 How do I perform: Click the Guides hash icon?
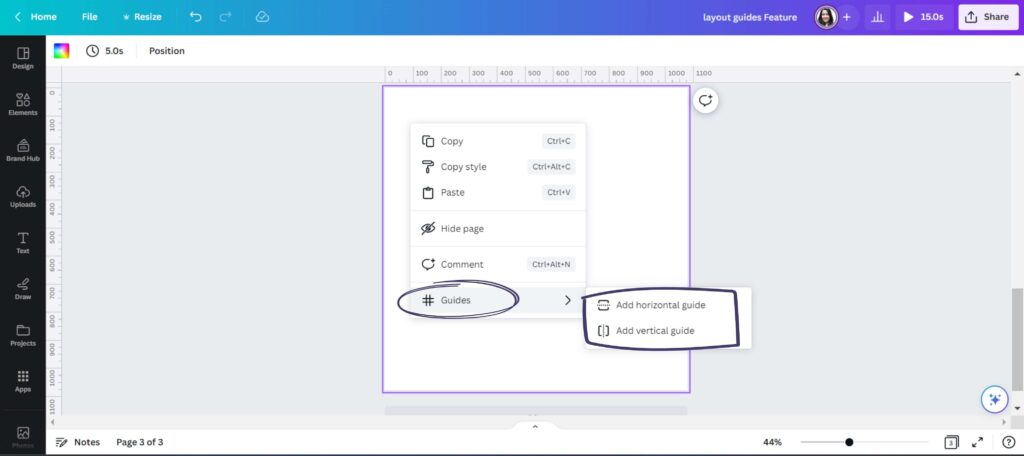[428, 301]
